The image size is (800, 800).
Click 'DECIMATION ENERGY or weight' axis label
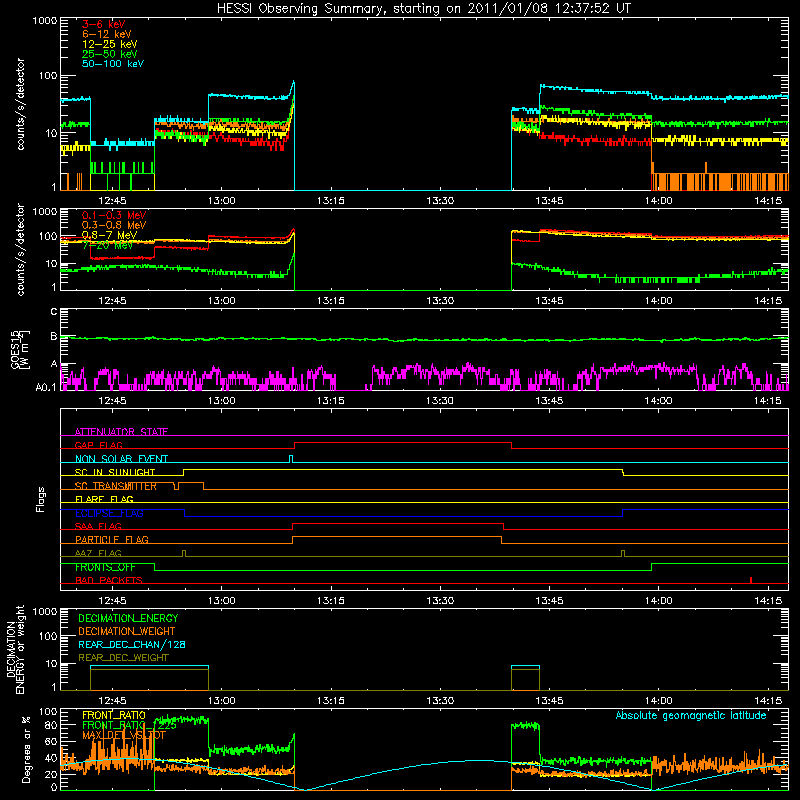pyautogui.click(x=15, y=649)
